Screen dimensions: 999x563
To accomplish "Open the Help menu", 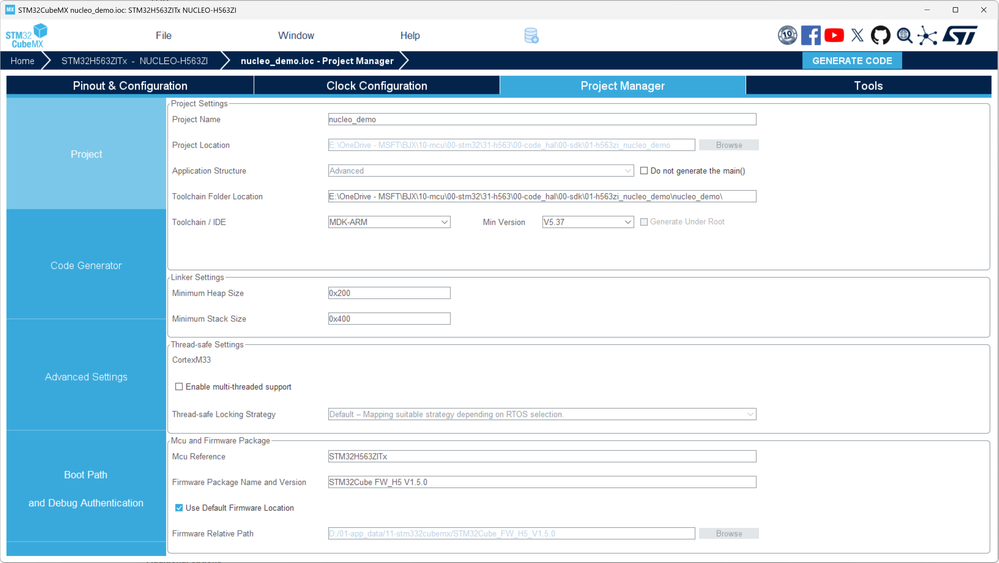I will coord(410,36).
